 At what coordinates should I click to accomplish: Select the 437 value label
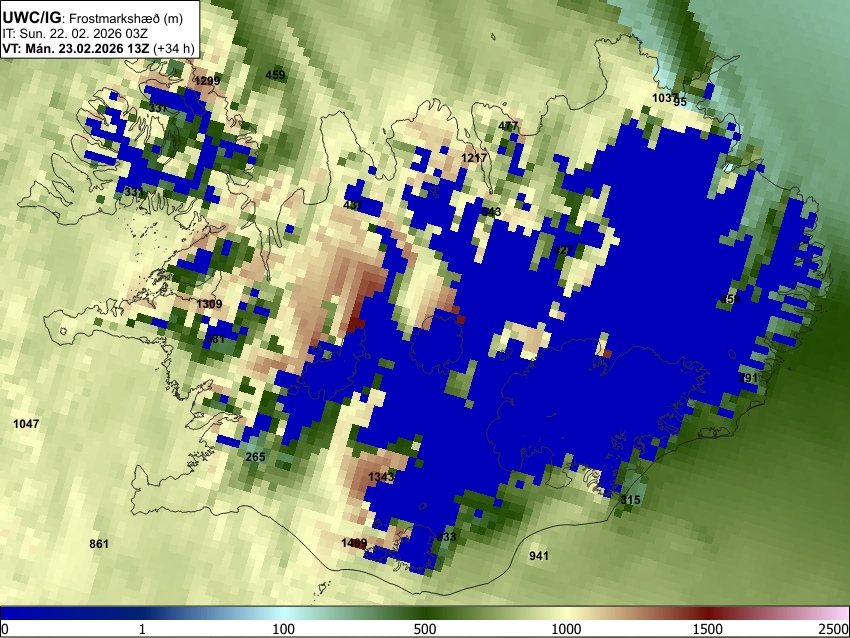353,205
